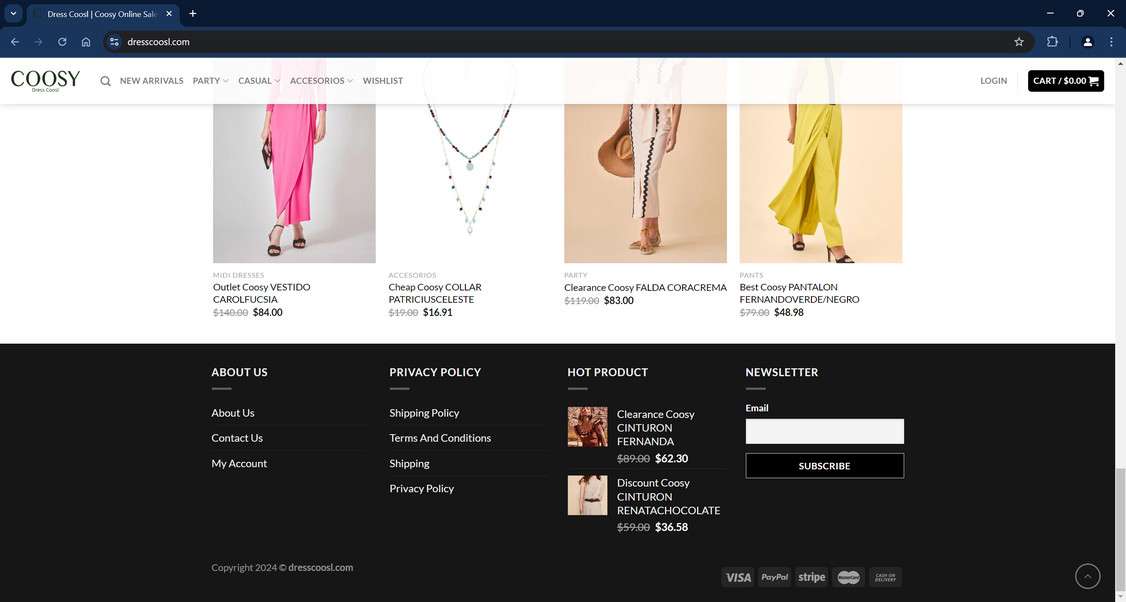
Task: View site information icon in address bar
Action: click(x=114, y=42)
